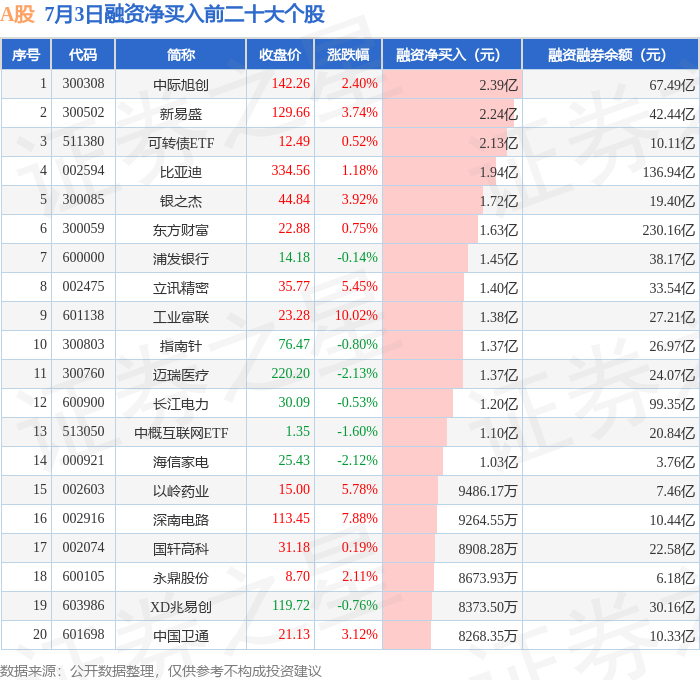Select stock code 601138
The image size is (700, 680).
coord(83,315)
